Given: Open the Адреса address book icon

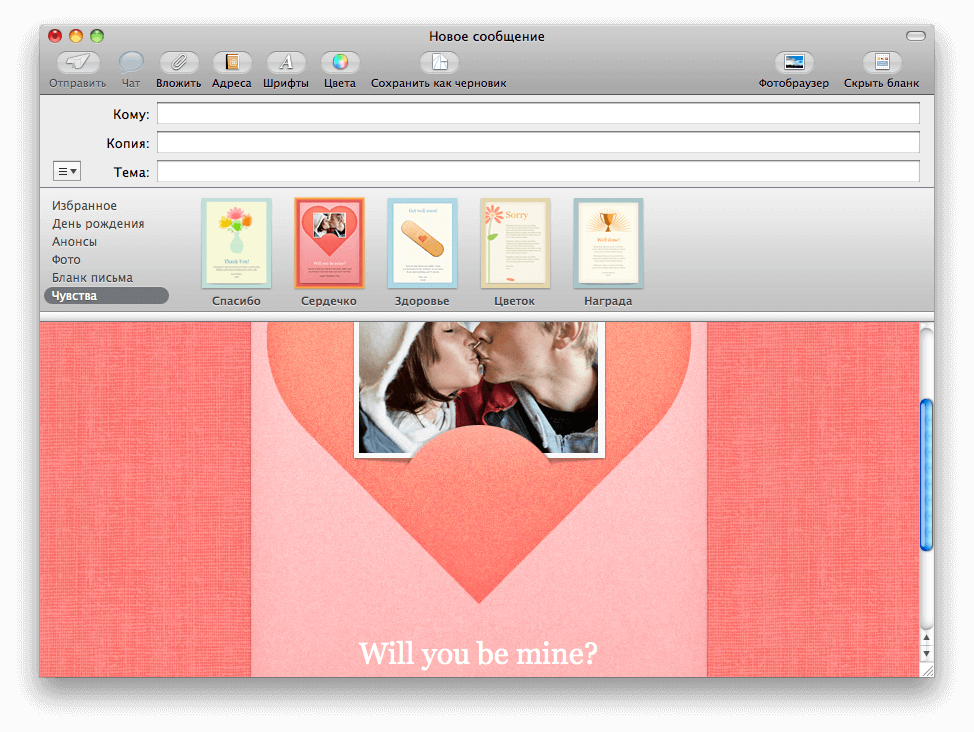Looking at the screenshot, I should pos(232,63).
